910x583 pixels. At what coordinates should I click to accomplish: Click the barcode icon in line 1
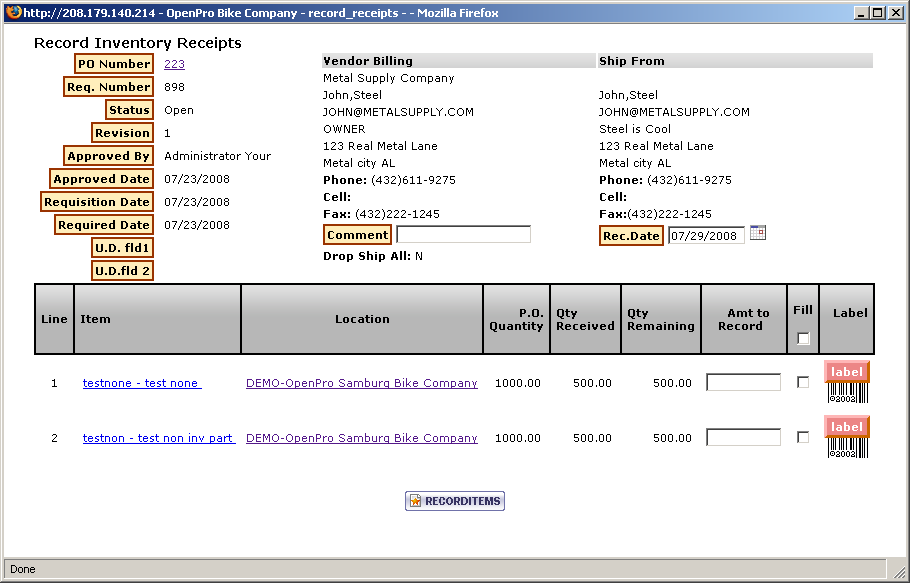click(x=847, y=393)
